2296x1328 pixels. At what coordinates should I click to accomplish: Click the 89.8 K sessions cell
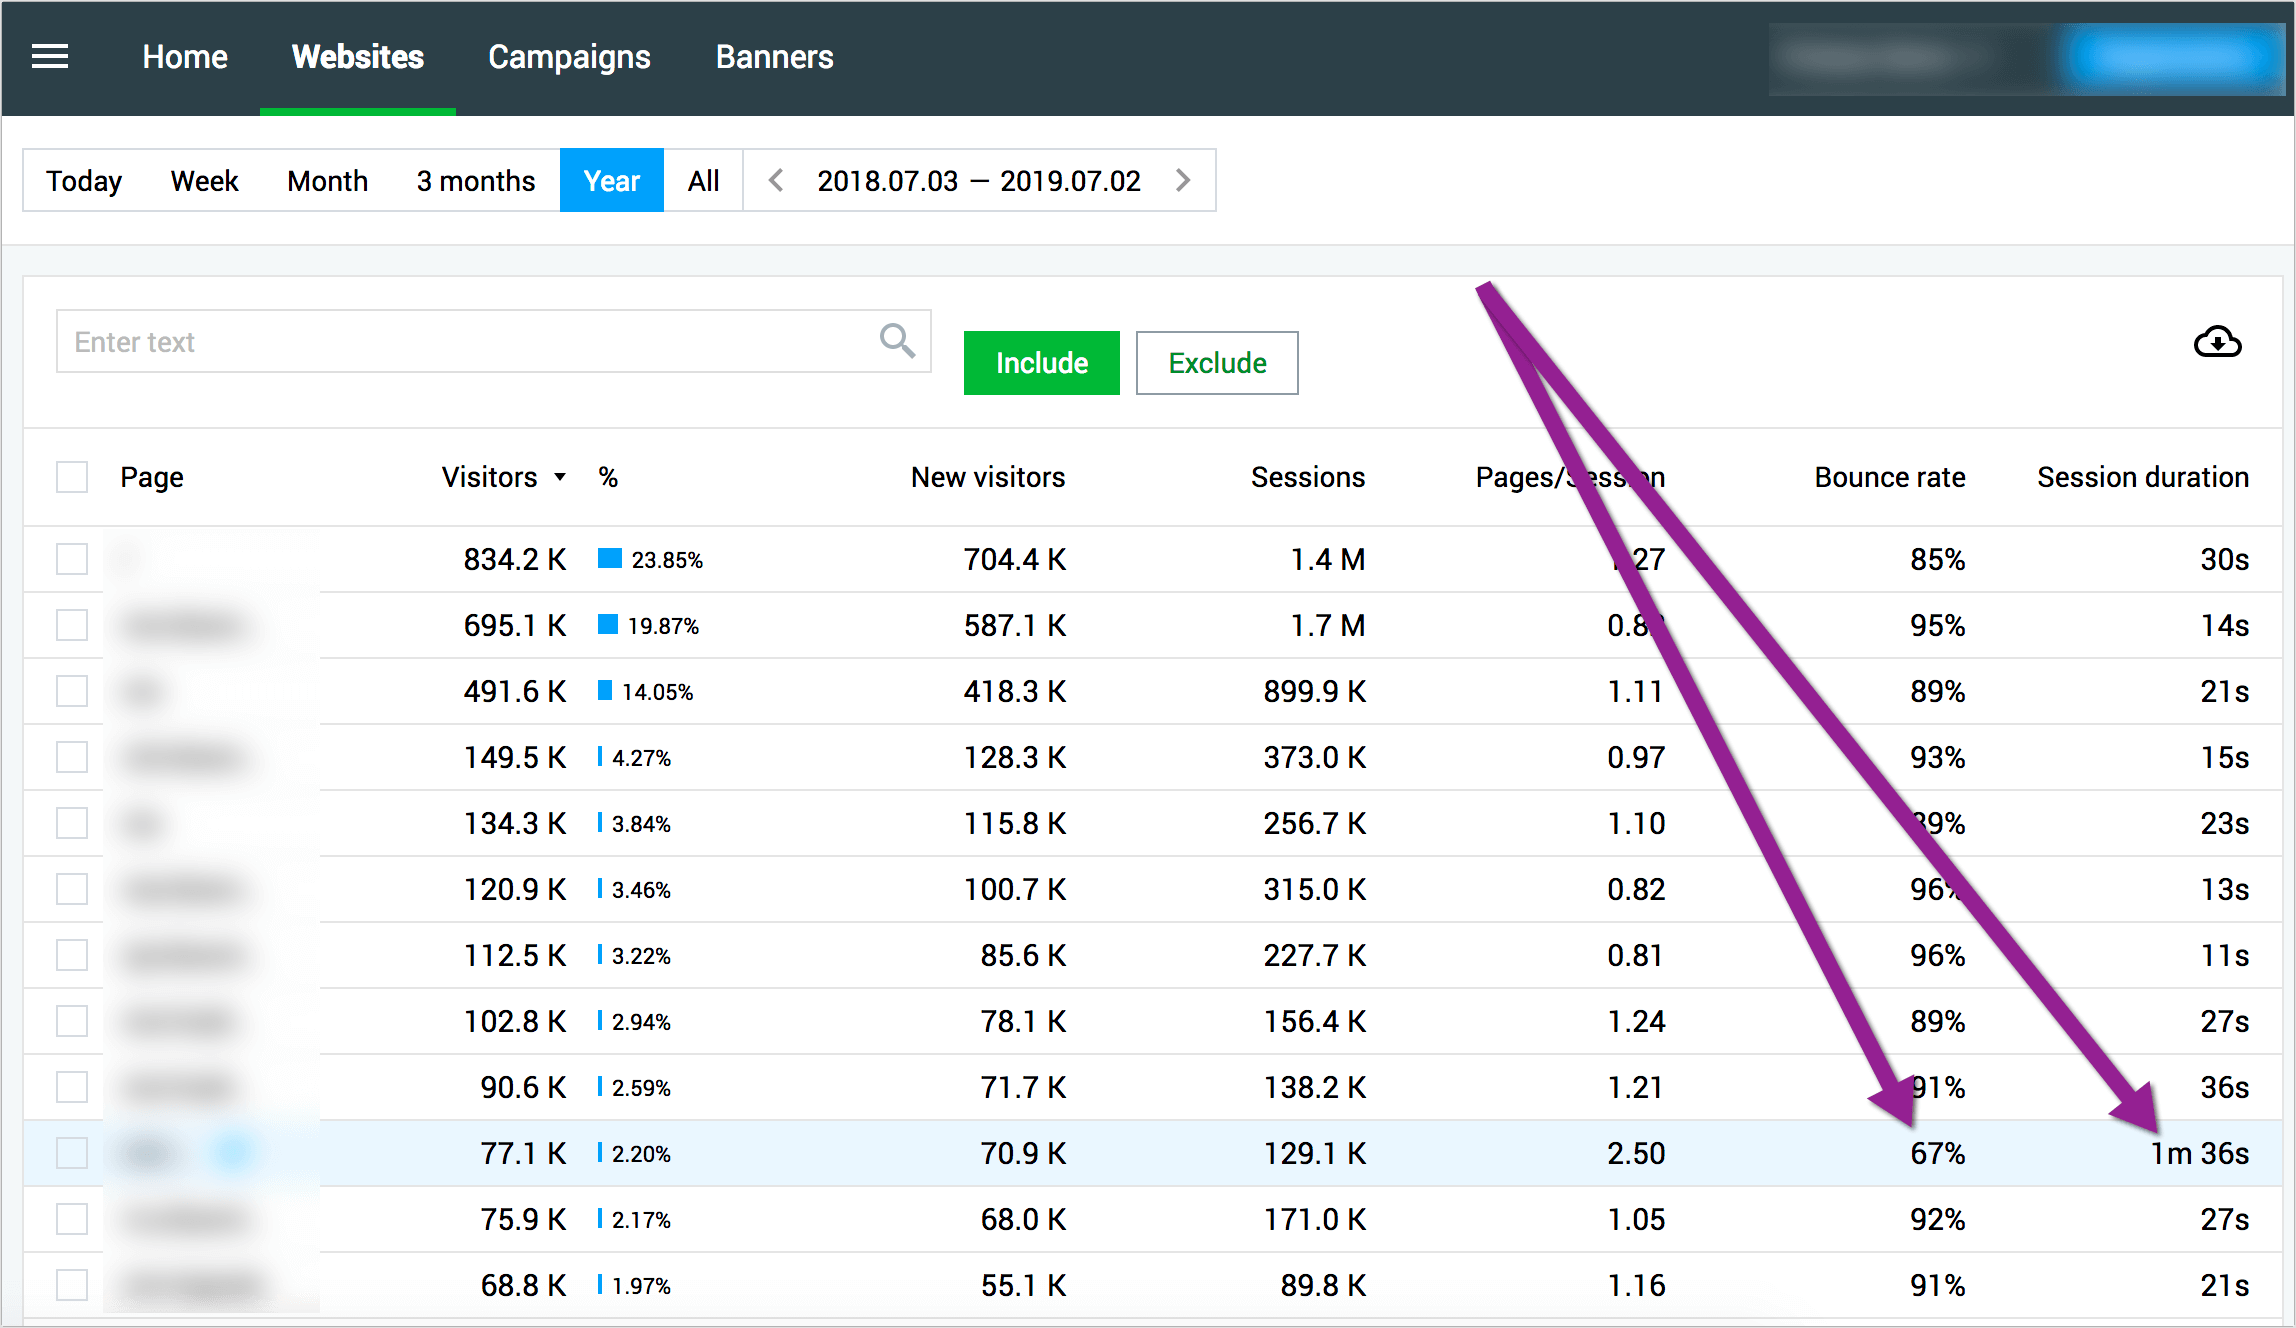(x=1323, y=1285)
